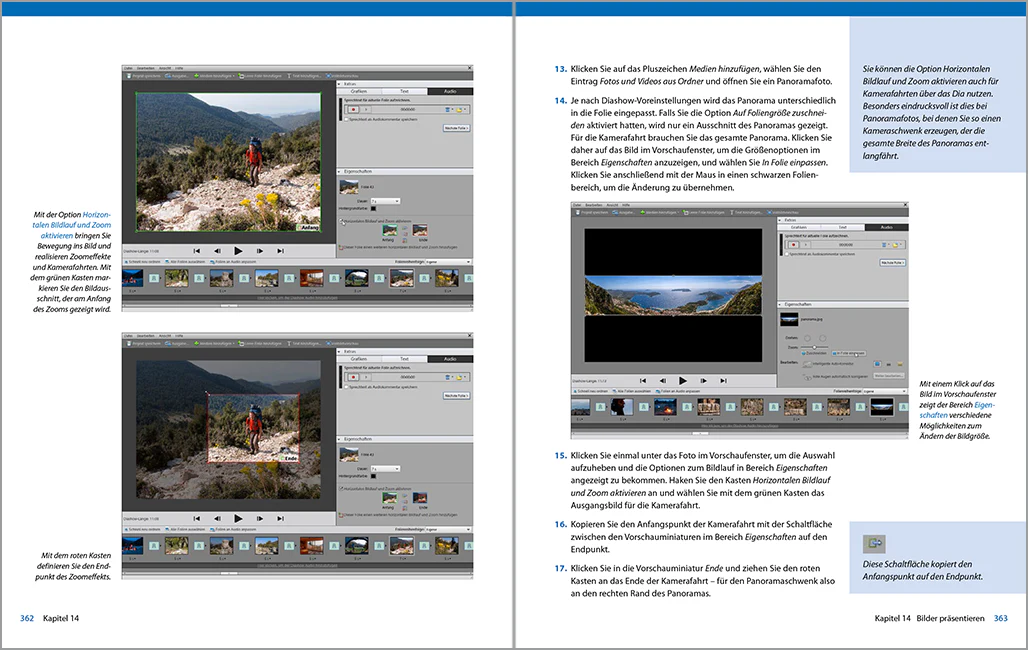
Task: Step to previous slide in bottom-left screenshot
Action: [x=218, y=519]
